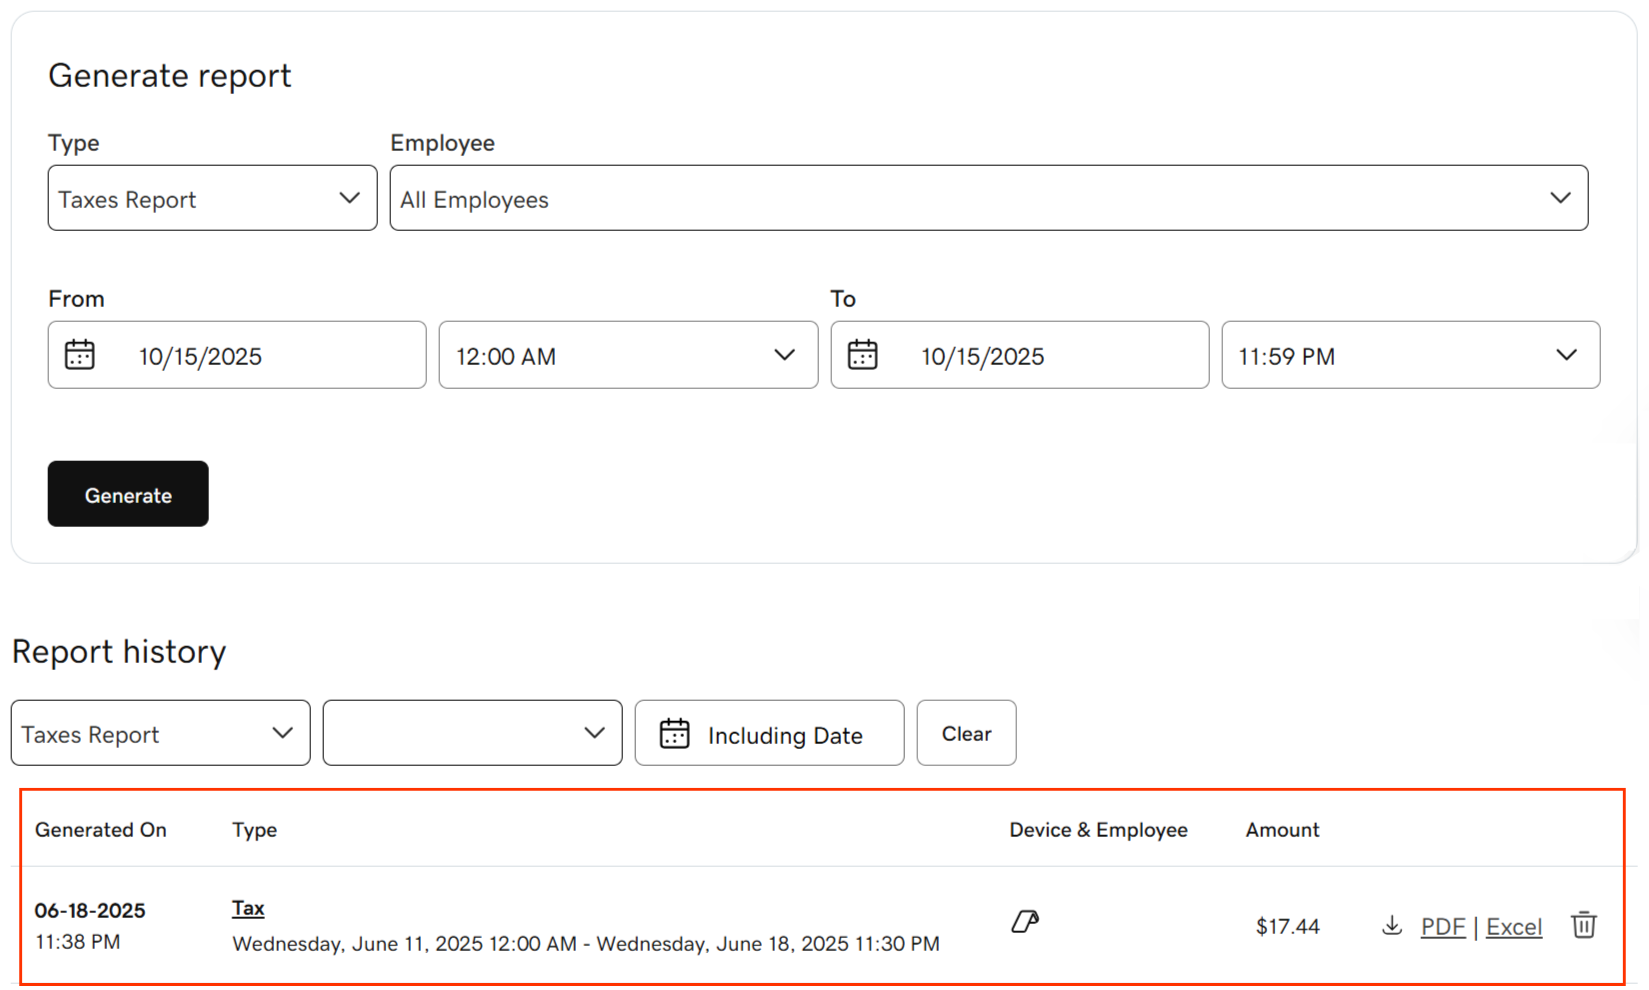Click the download icon for the Tax report
Image resolution: width=1649 pixels, height=990 pixels.
click(1392, 926)
